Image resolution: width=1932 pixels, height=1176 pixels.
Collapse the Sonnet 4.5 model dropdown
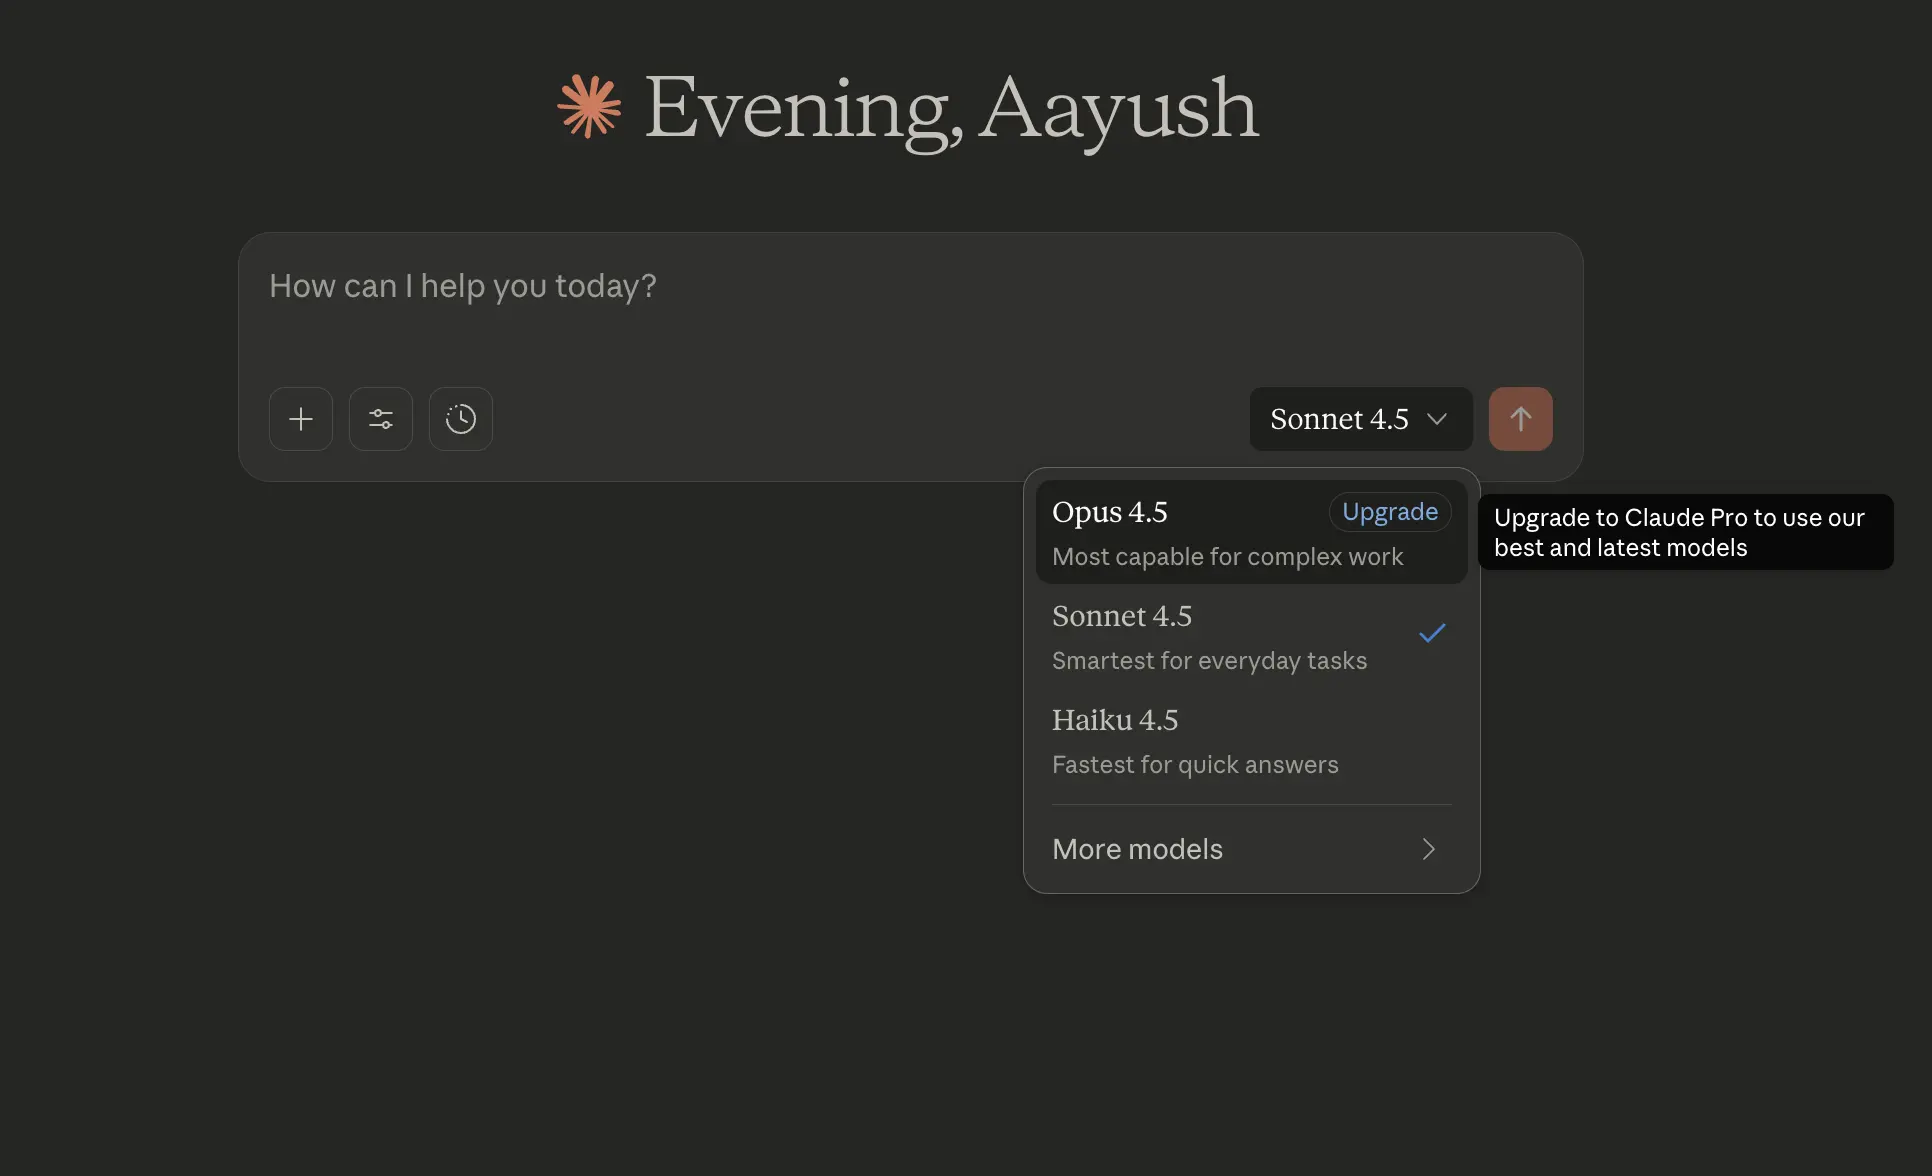(1340, 419)
